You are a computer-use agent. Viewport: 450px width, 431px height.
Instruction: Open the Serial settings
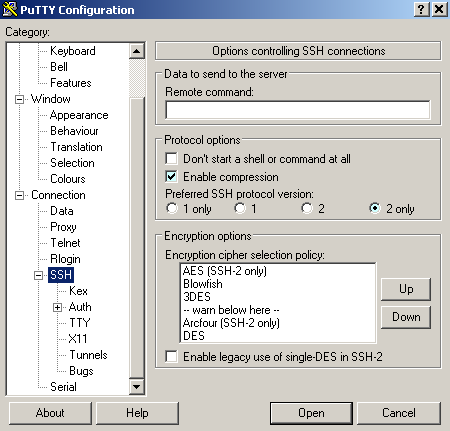[63, 387]
